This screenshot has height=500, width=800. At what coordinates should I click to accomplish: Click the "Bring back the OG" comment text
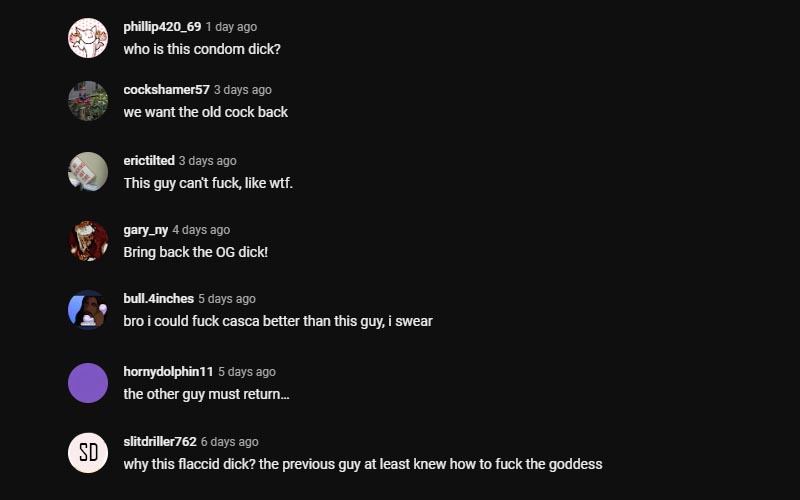click(x=195, y=252)
